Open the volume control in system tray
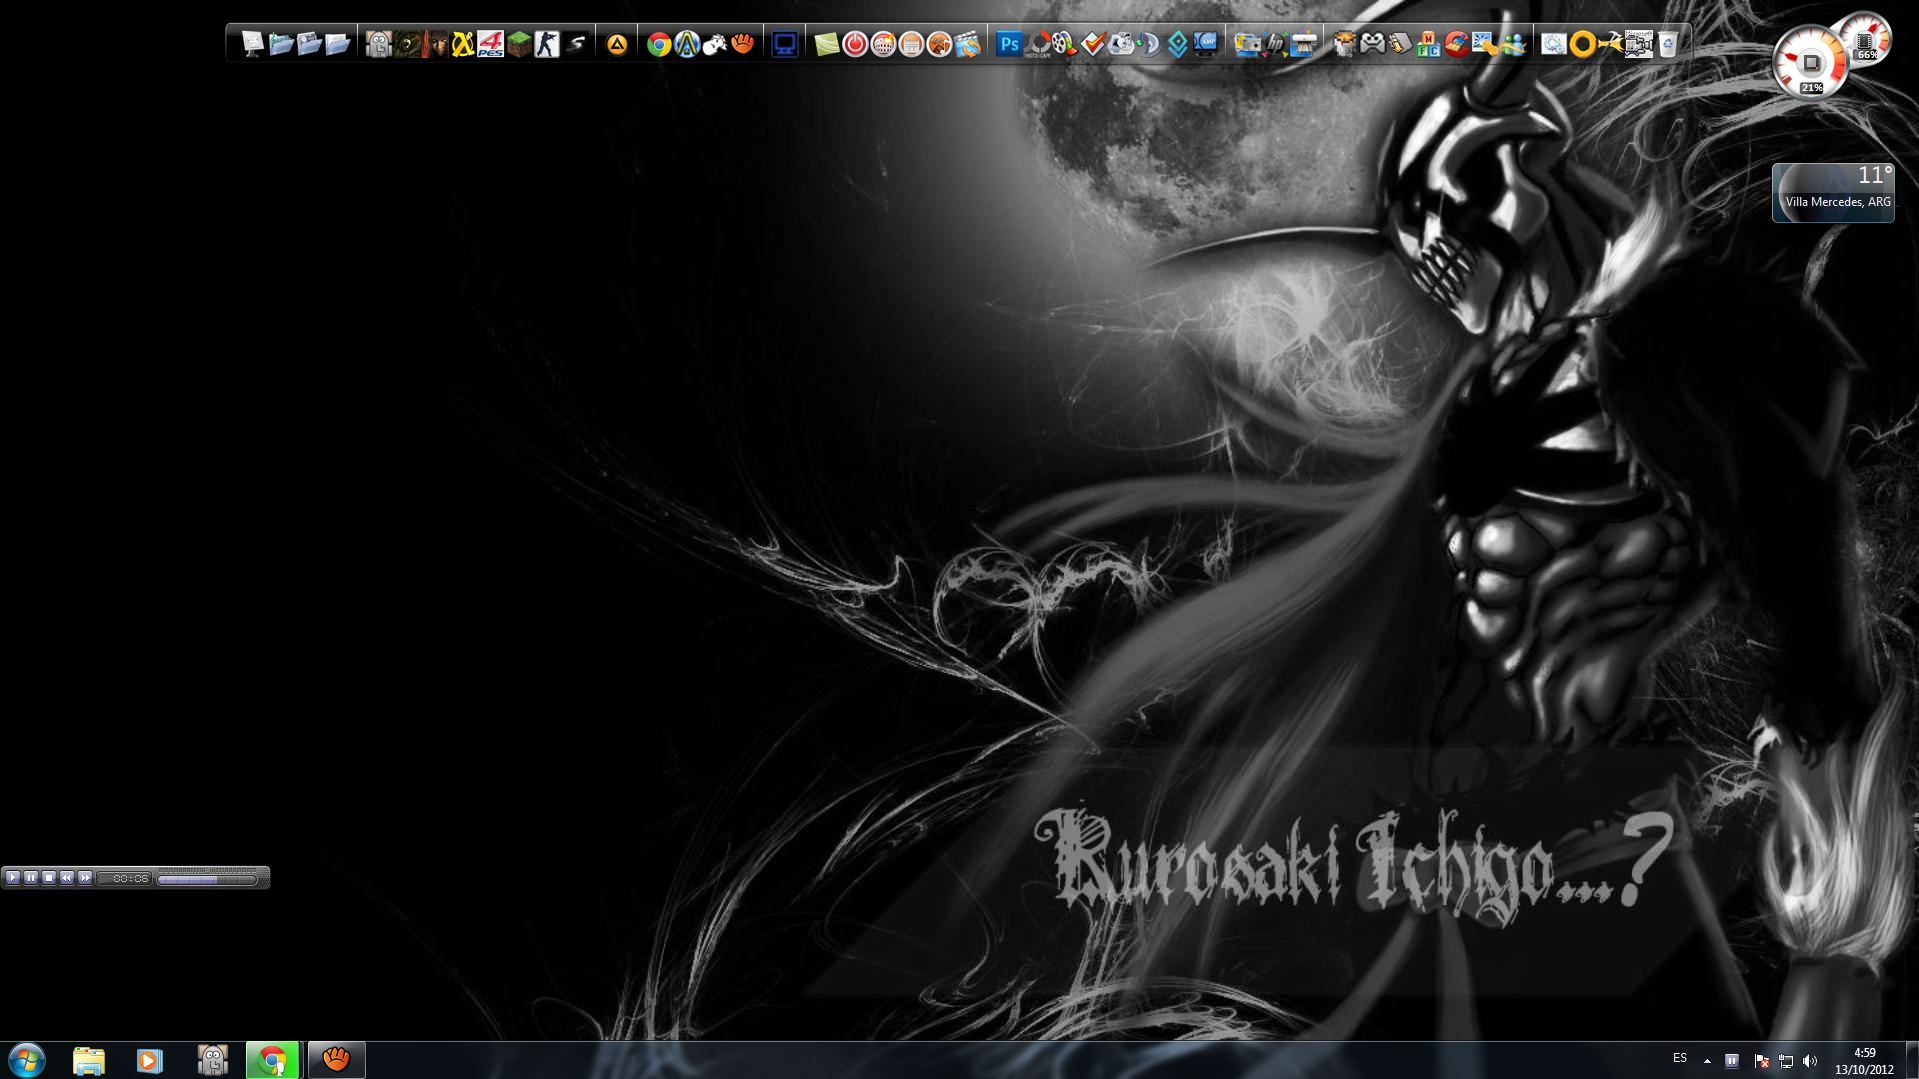Screen dimensions: 1919x1079 (x=1810, y=1061)
